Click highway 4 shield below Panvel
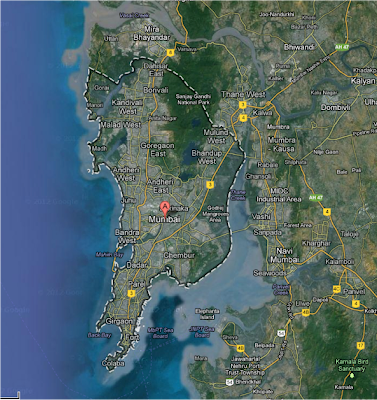The width and height of the screenshot is (377, 400). tap(356, 304)
